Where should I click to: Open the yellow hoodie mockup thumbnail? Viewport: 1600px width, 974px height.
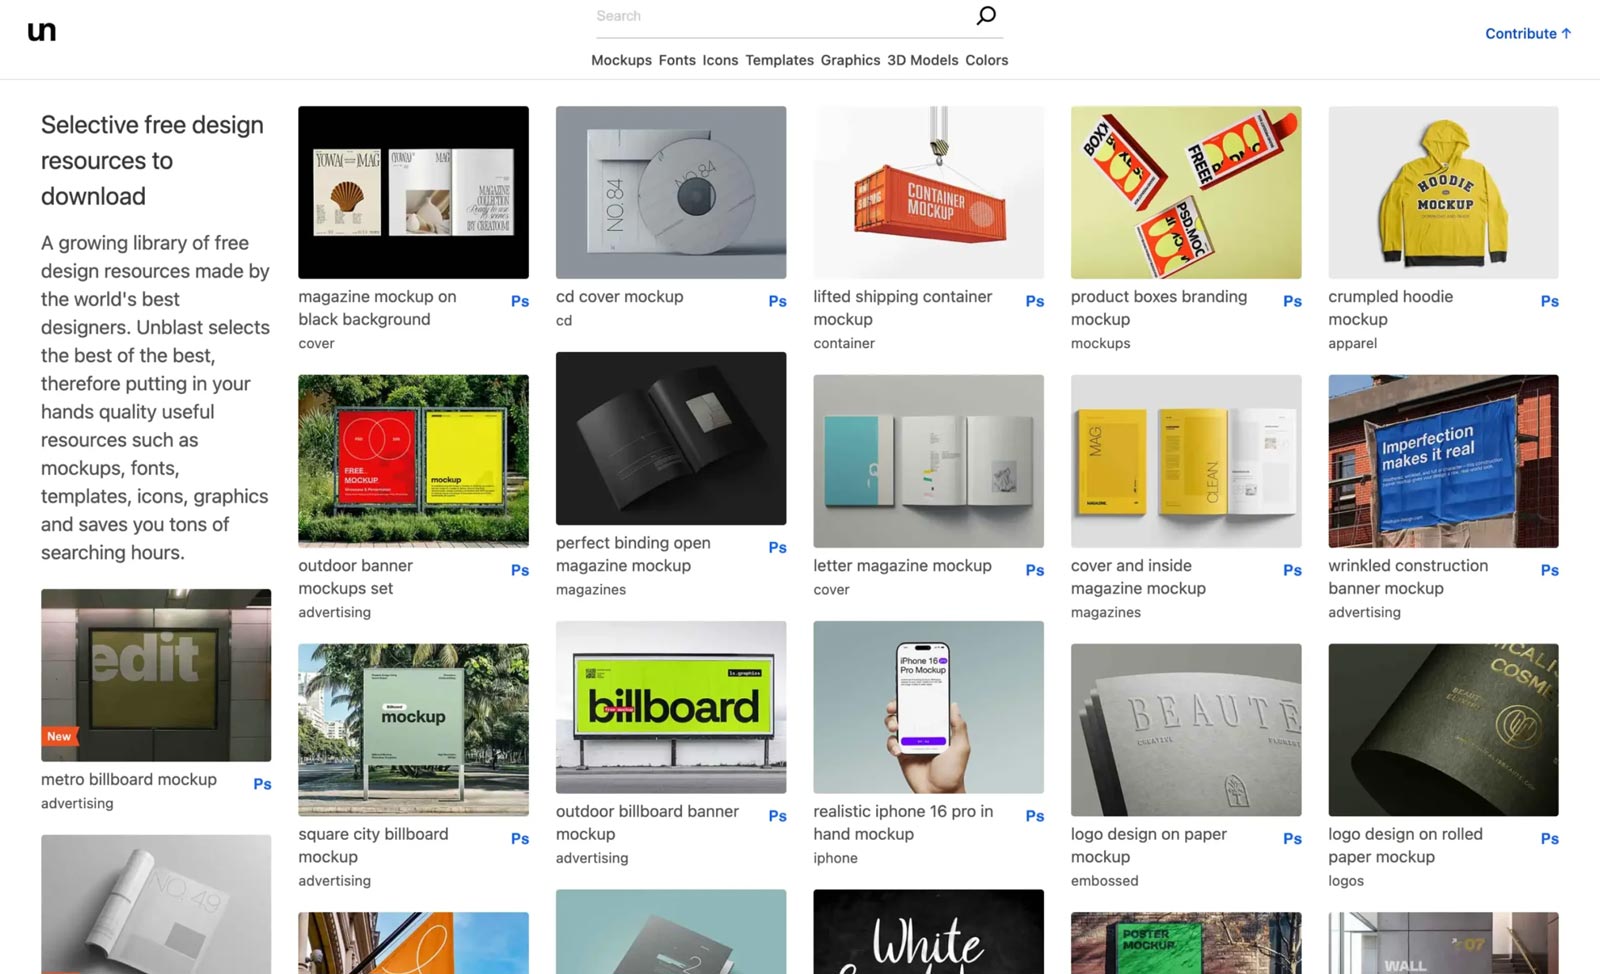(x=1443, y=192)
